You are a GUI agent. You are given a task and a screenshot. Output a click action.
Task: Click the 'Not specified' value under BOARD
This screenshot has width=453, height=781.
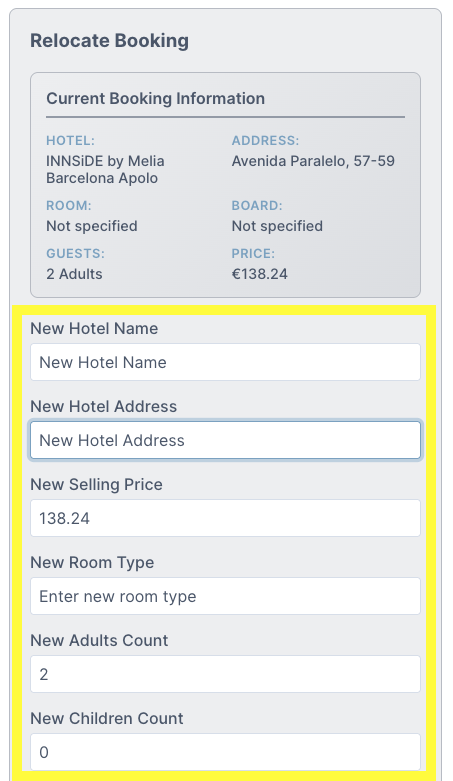point(277,226)
